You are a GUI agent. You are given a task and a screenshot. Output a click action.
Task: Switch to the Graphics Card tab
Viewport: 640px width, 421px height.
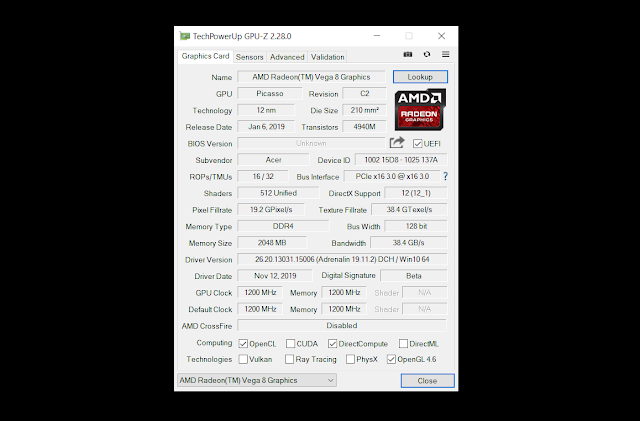point(205,56)
